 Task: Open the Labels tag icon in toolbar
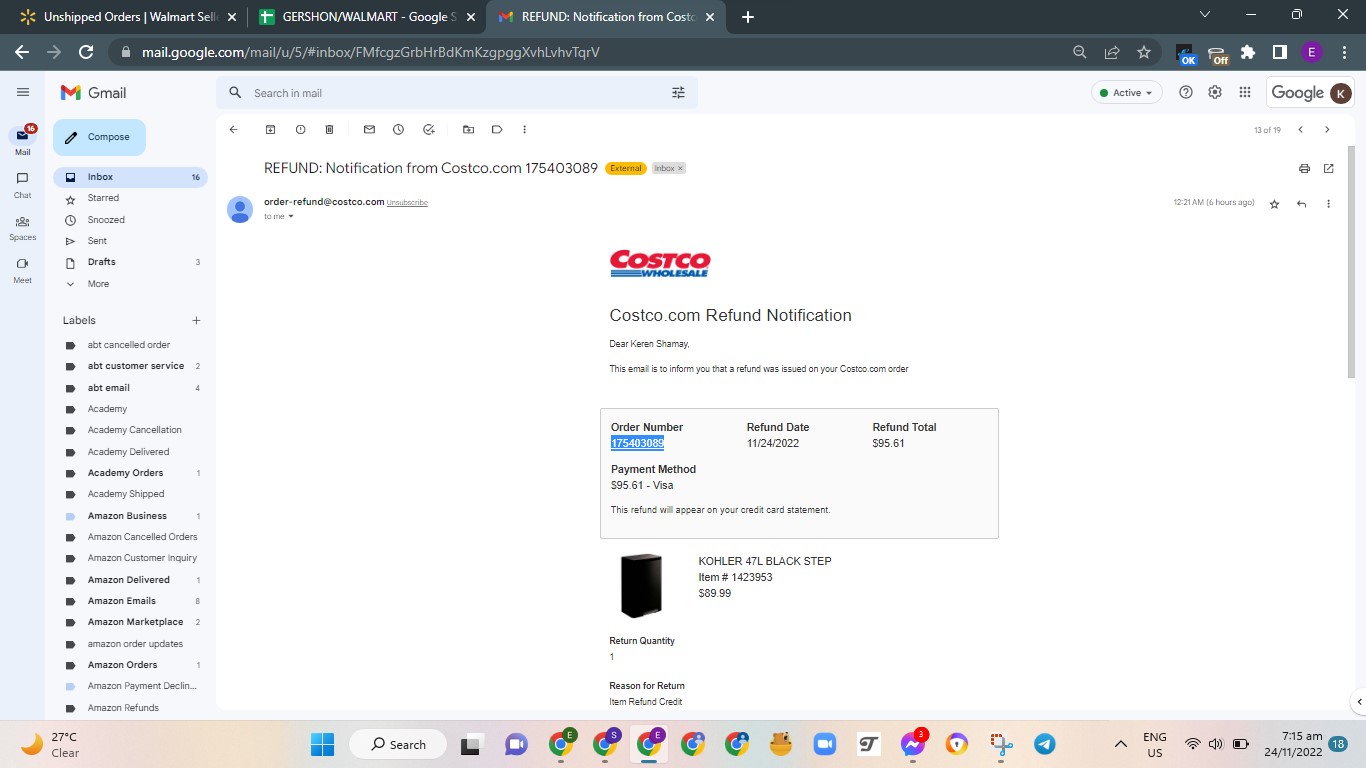click(x=496, y=129)
